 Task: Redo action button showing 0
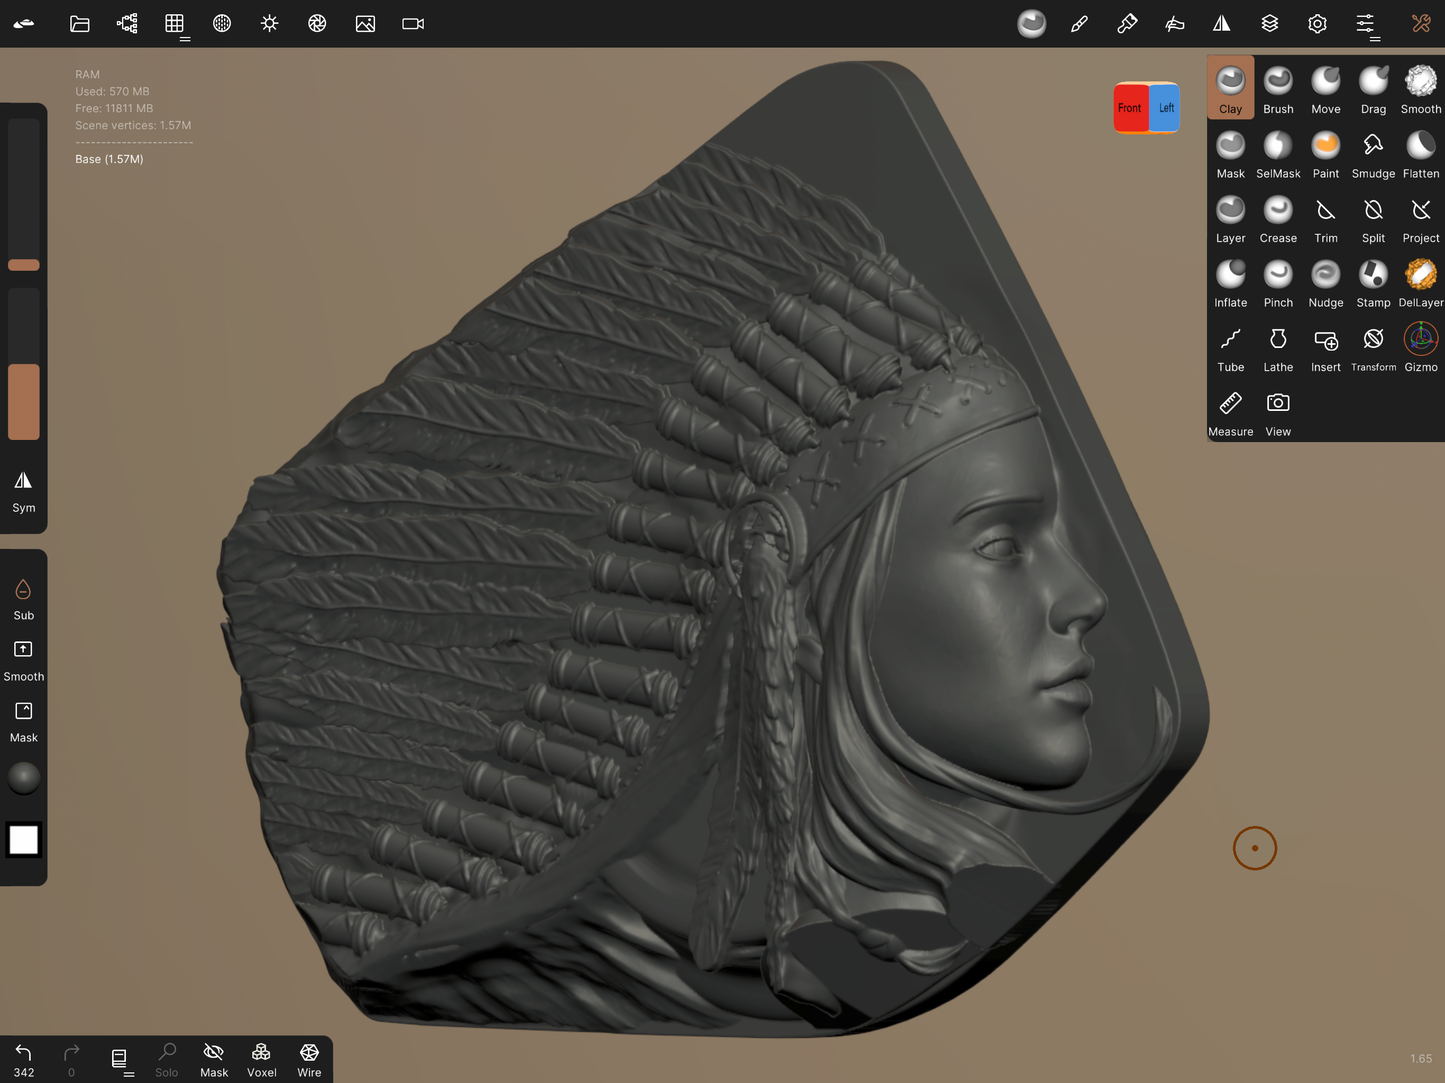tap(71, 1059)
